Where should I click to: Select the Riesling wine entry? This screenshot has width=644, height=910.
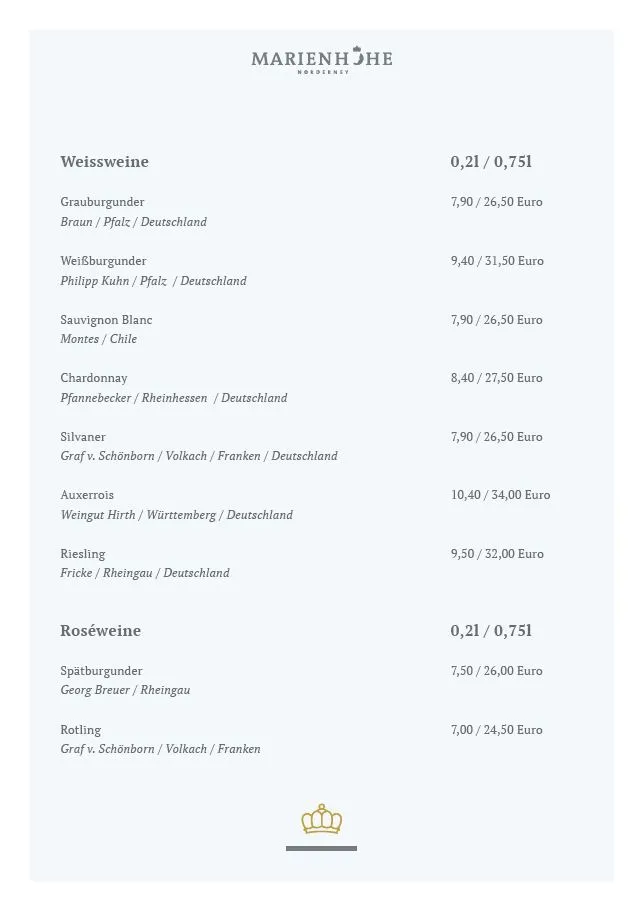click(x=82, y=554)
